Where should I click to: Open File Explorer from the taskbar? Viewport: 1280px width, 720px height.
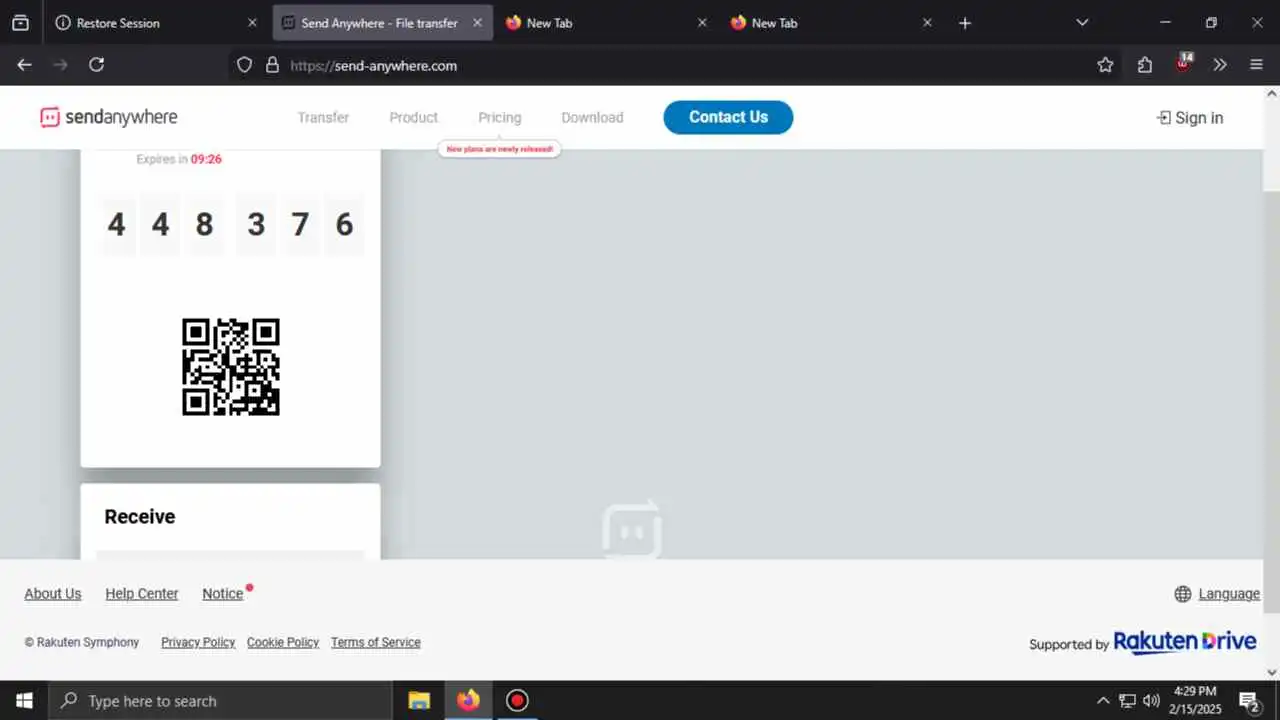419,701
